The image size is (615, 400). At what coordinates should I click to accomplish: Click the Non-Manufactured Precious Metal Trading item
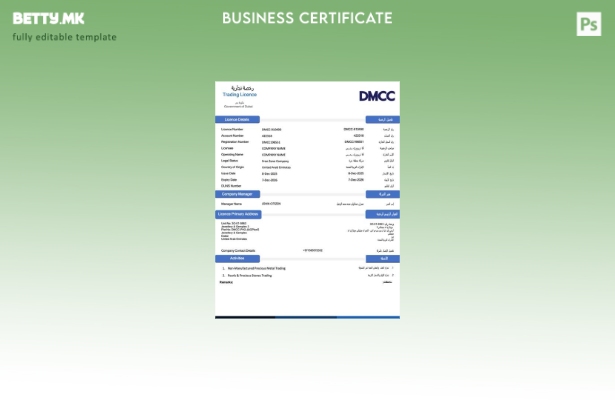tap(256, 268)
